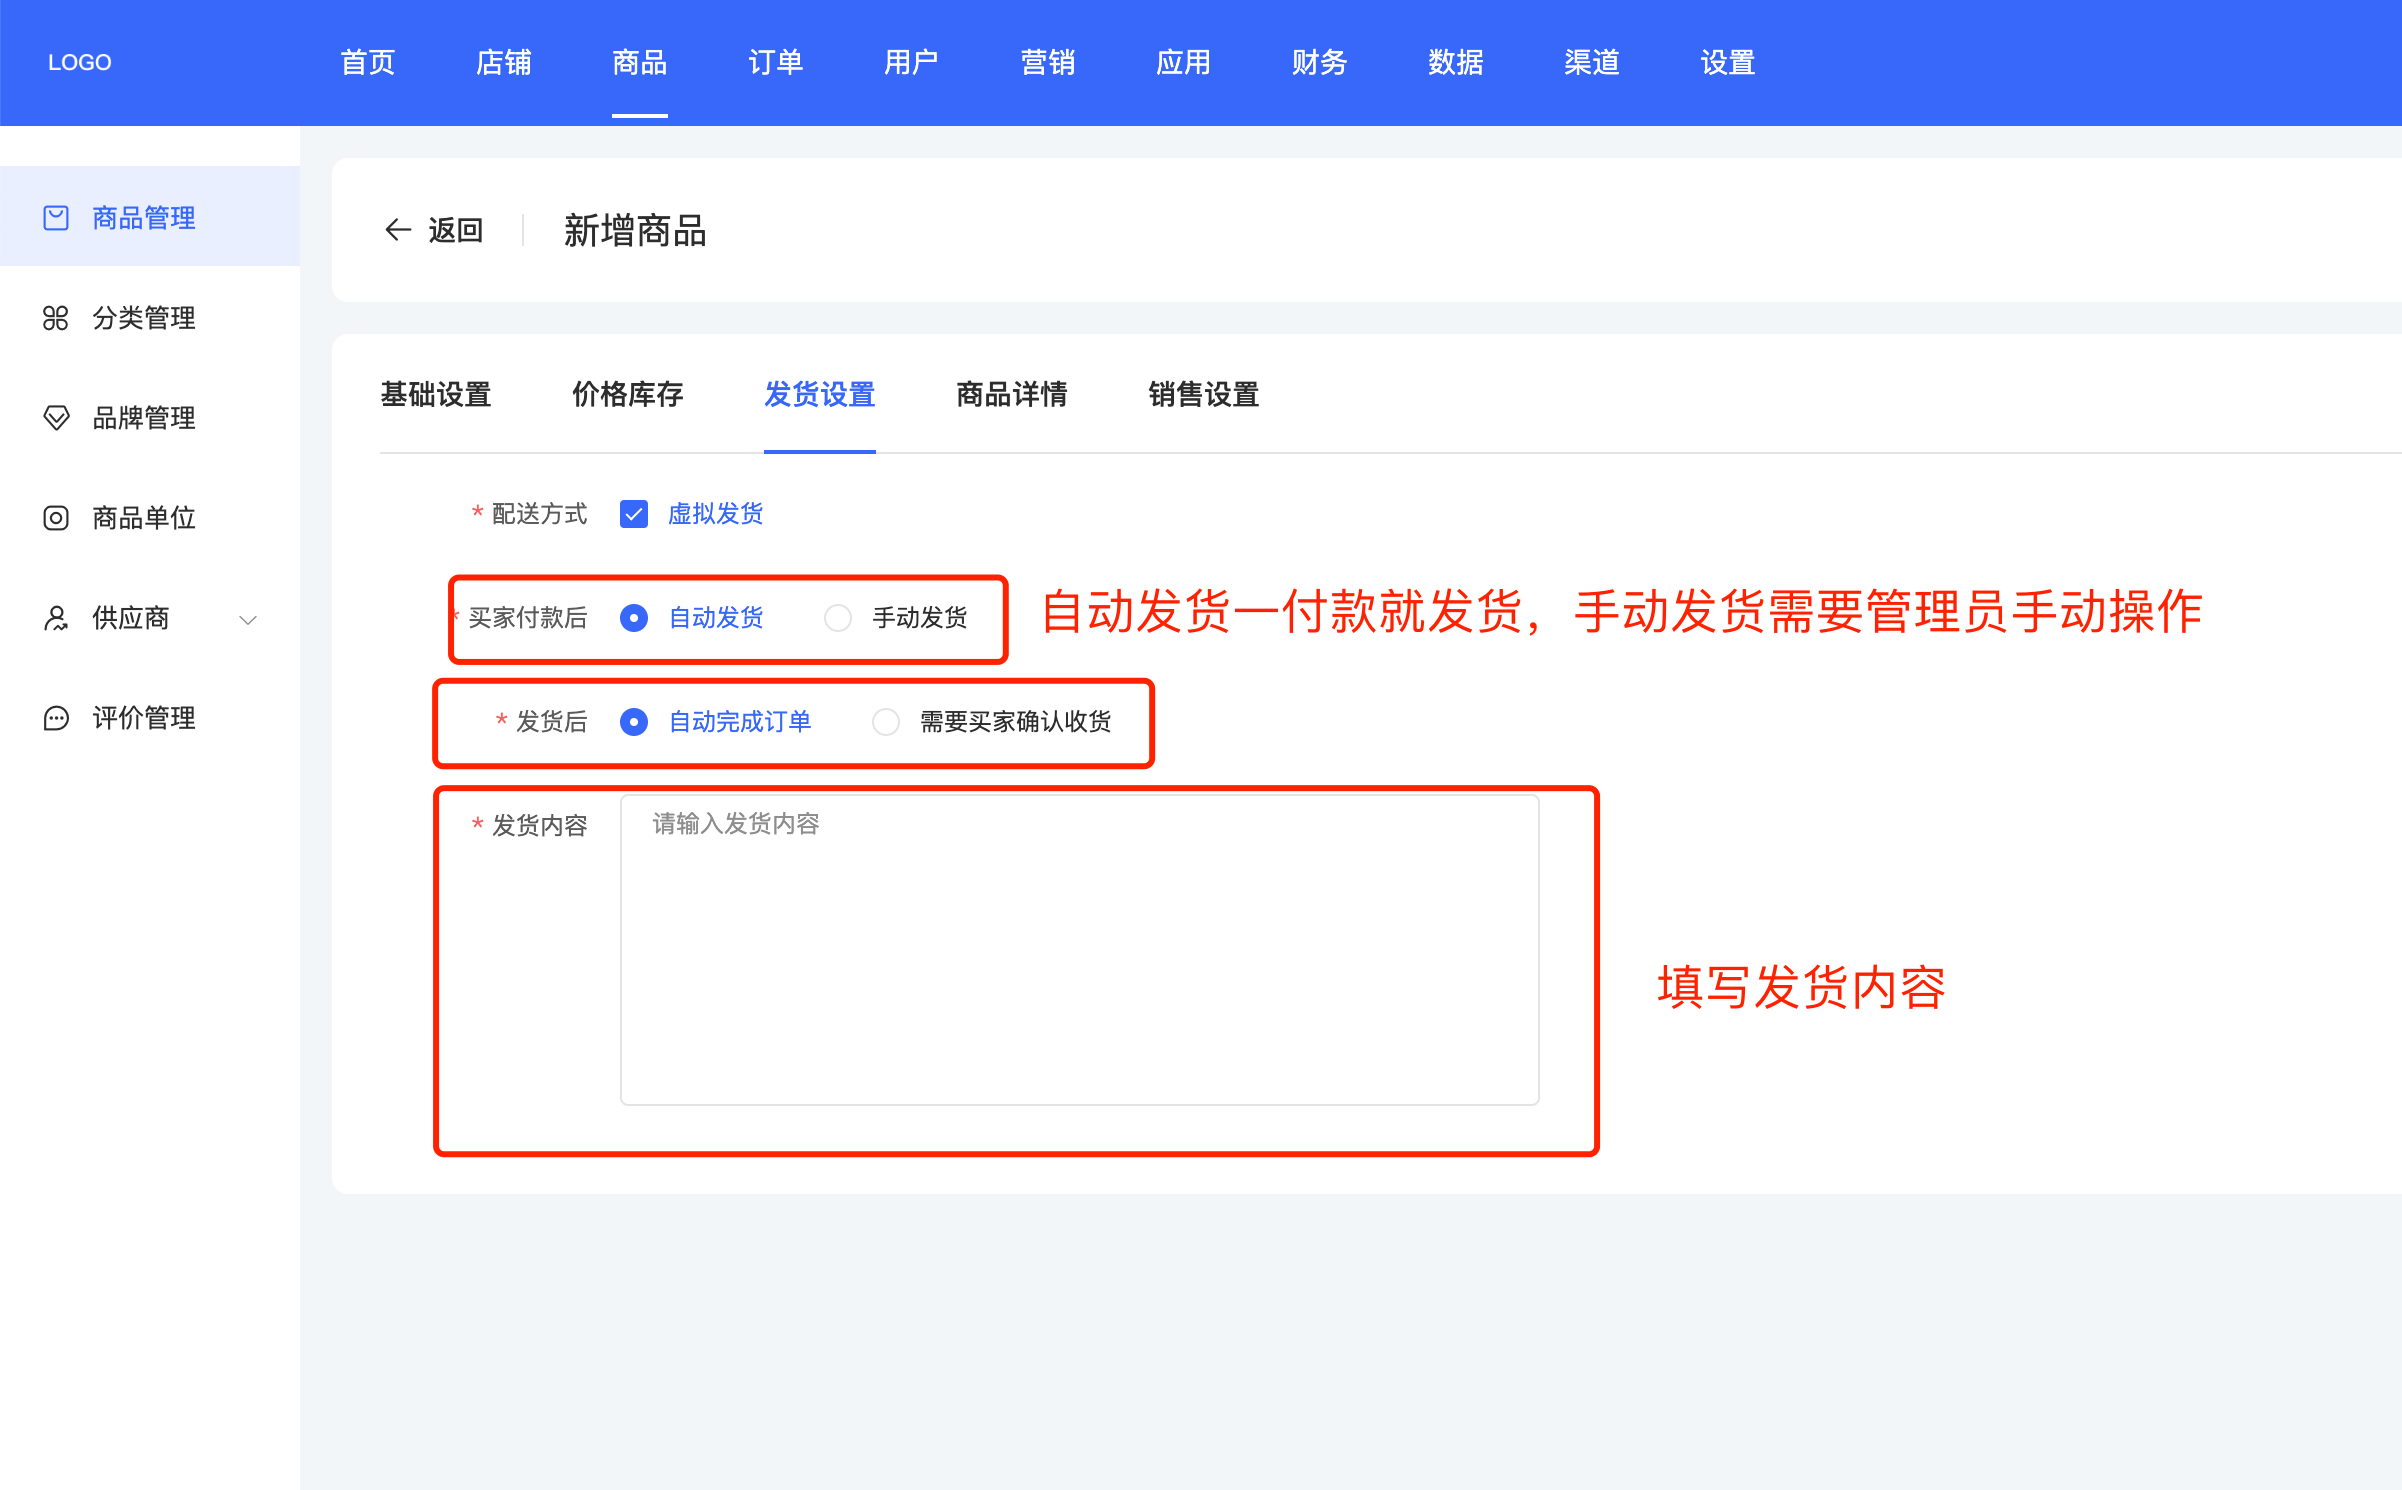Screen dimensions: 2402x1490
Task: Select 需要买家确认收货 radio option
Action: pyautogui.click(x=886, y=722)
